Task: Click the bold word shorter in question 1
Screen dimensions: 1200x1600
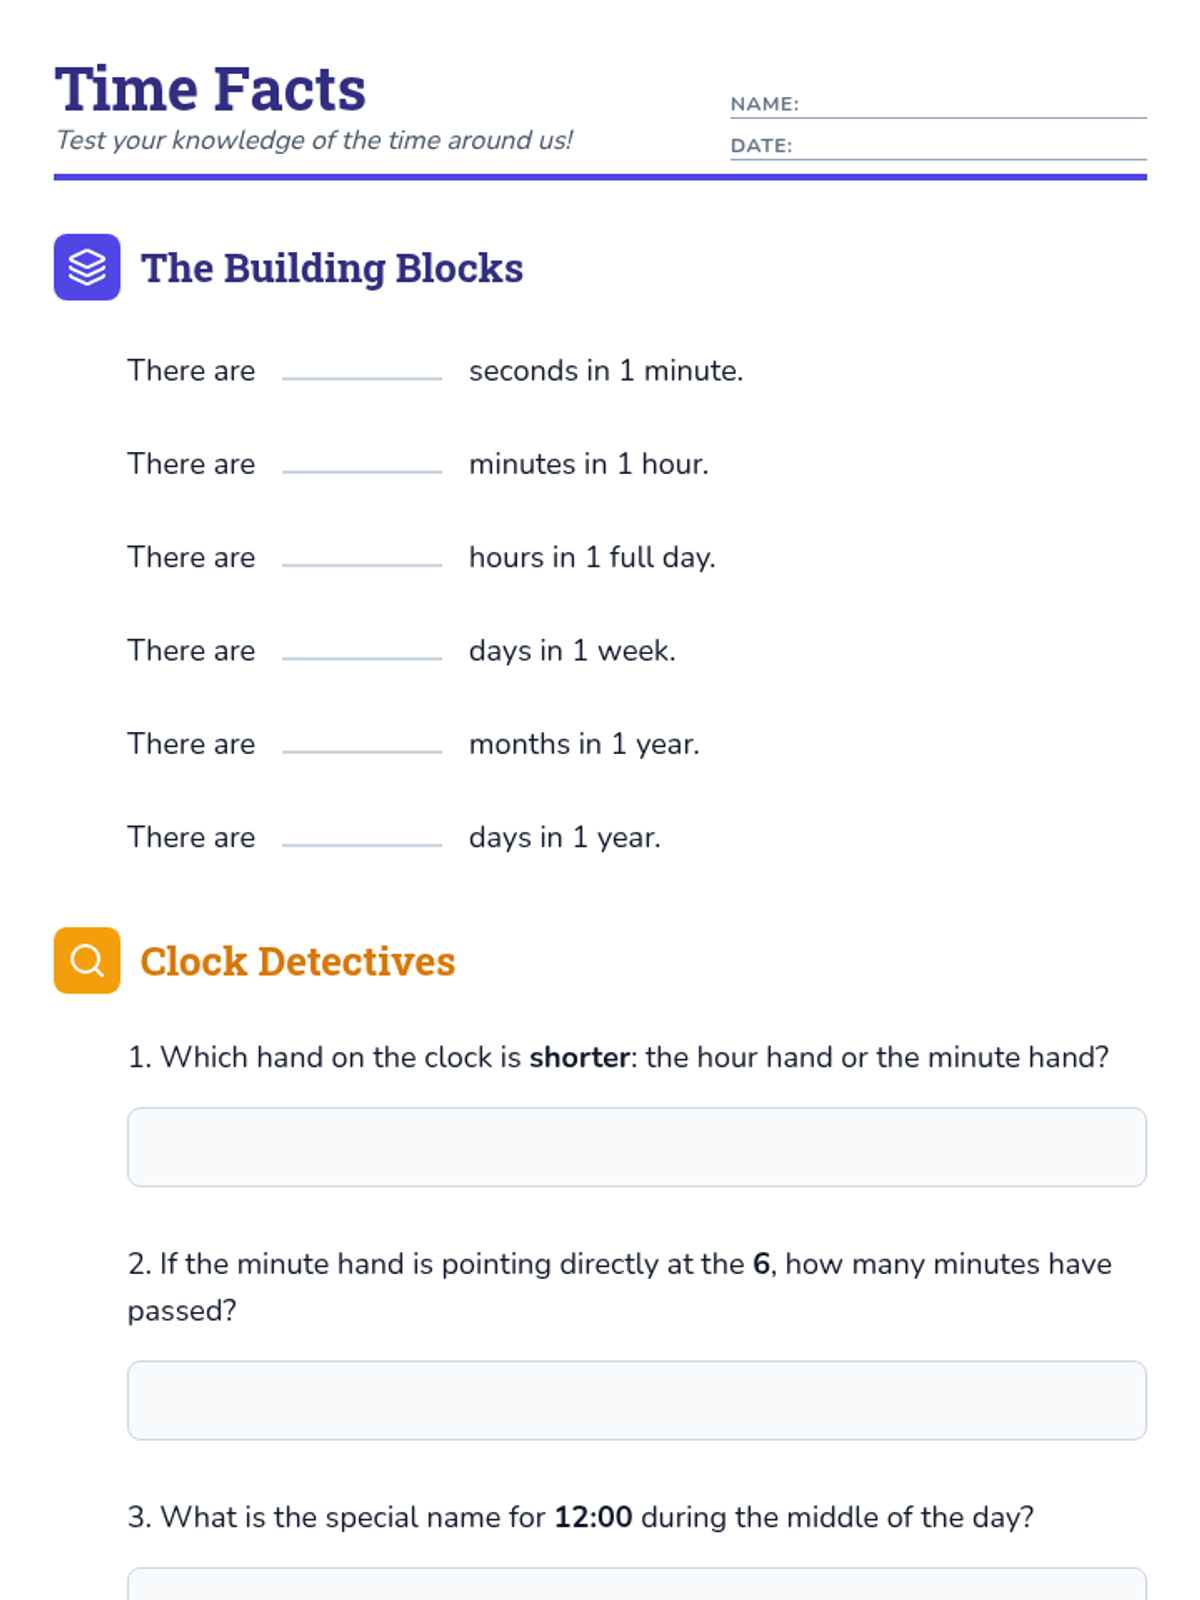Action: (579, 1057)
